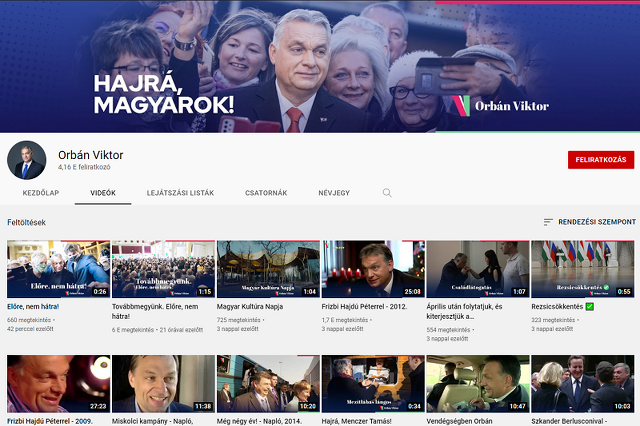Click the 725 megtekintés view count
The width and height of the screenshot is (640, 426).
(x=239, y=320)
